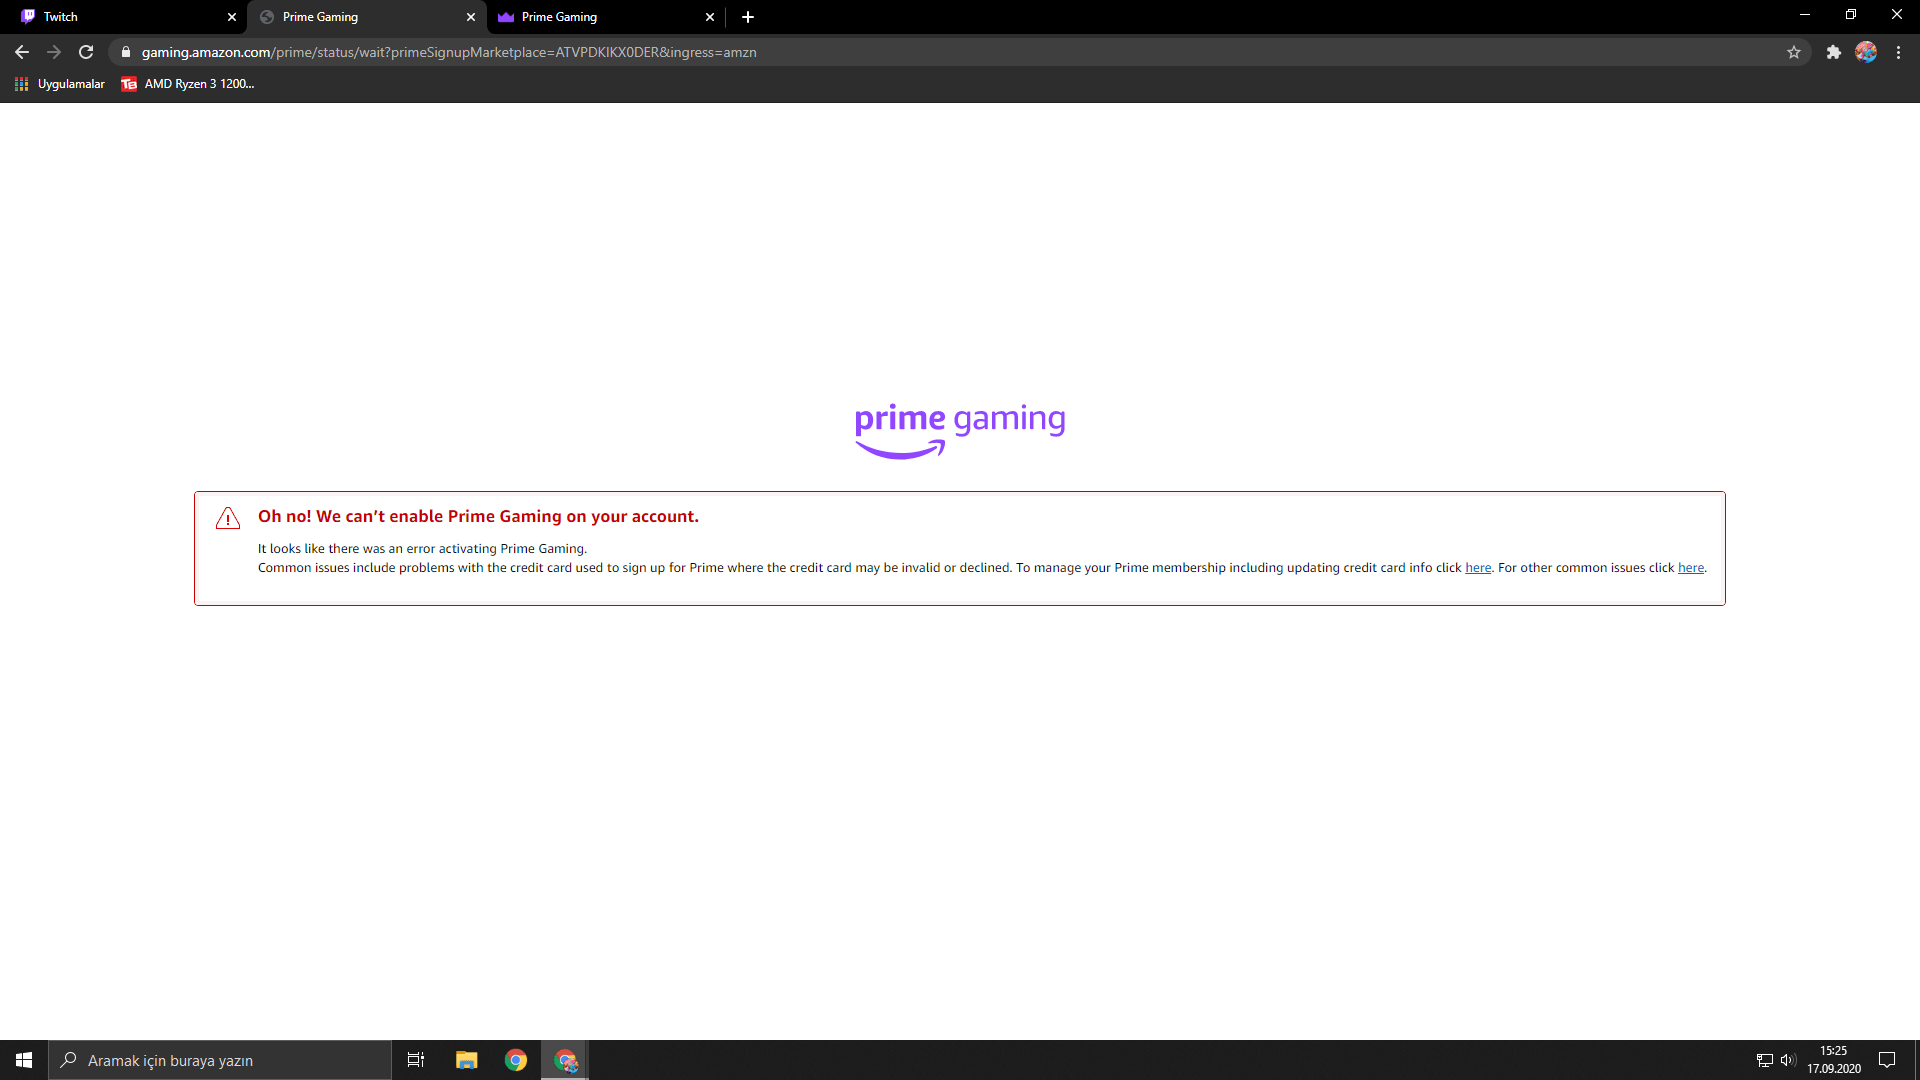The image size is (1920, 1080).
Task: Close the Twitch tab
Action: 232,17
